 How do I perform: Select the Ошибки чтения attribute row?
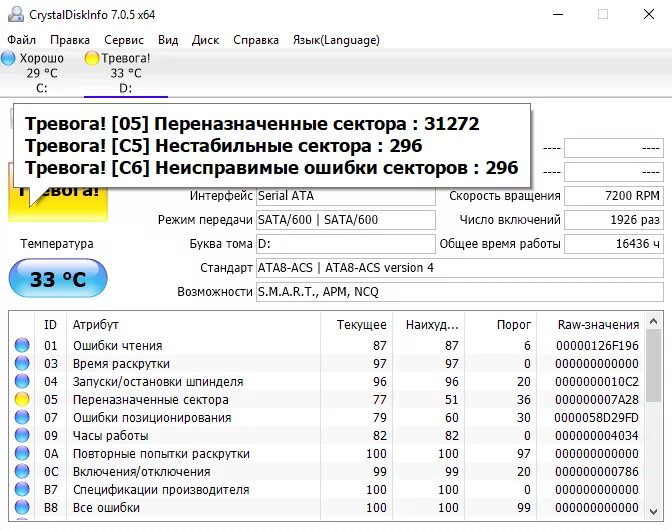(x=327, y=345)
